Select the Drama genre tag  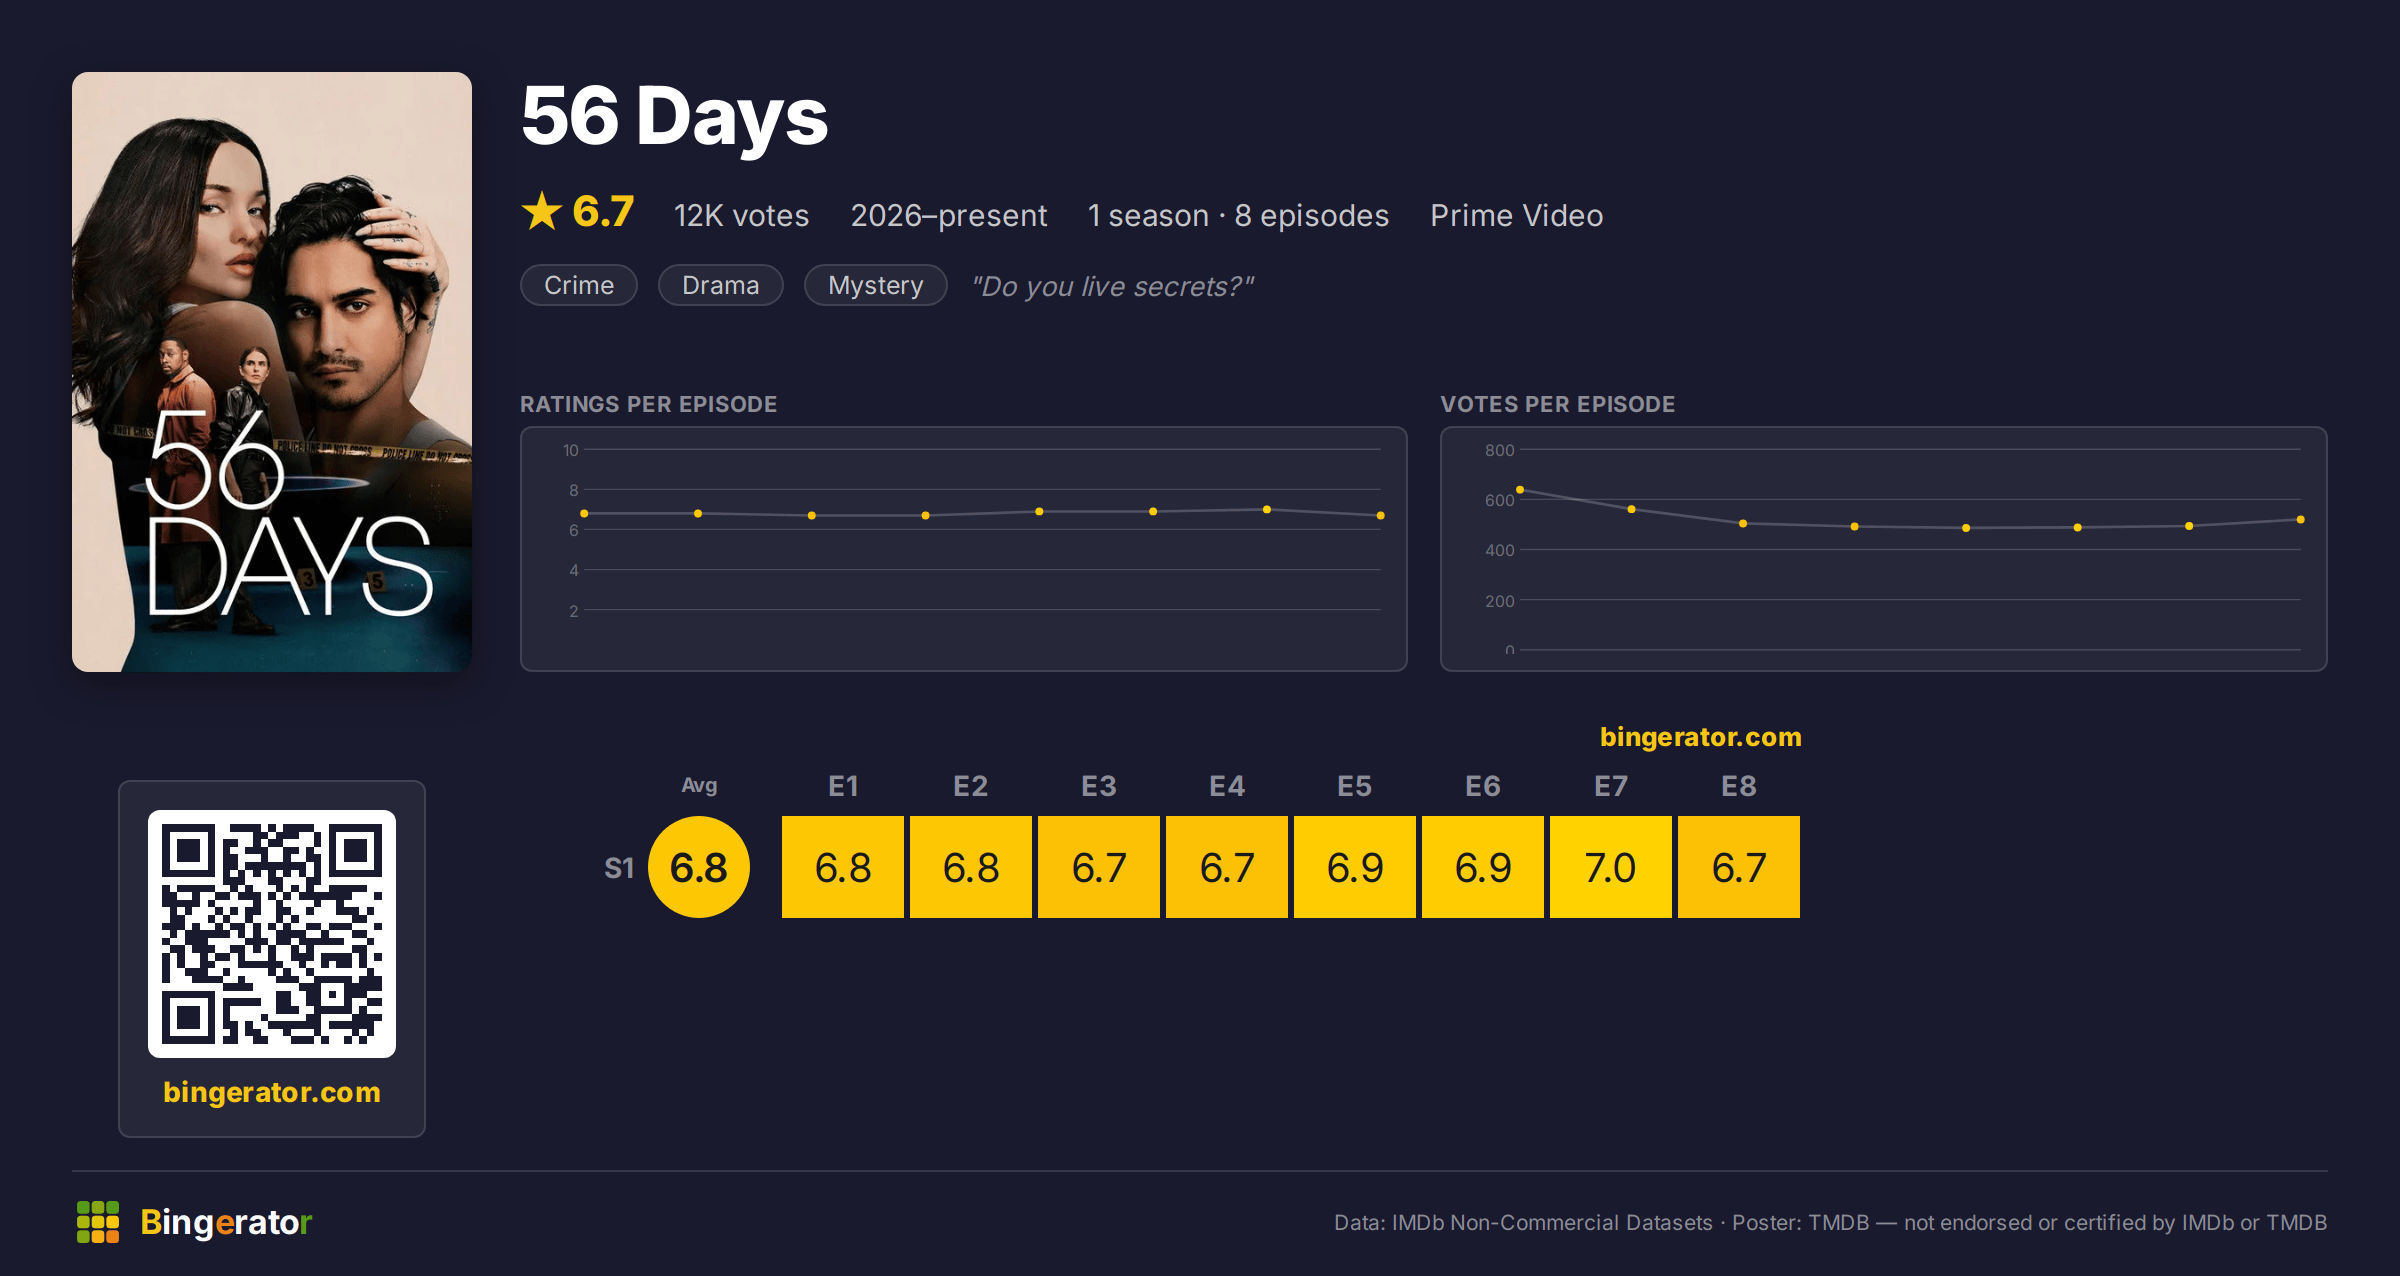(721, 285)
